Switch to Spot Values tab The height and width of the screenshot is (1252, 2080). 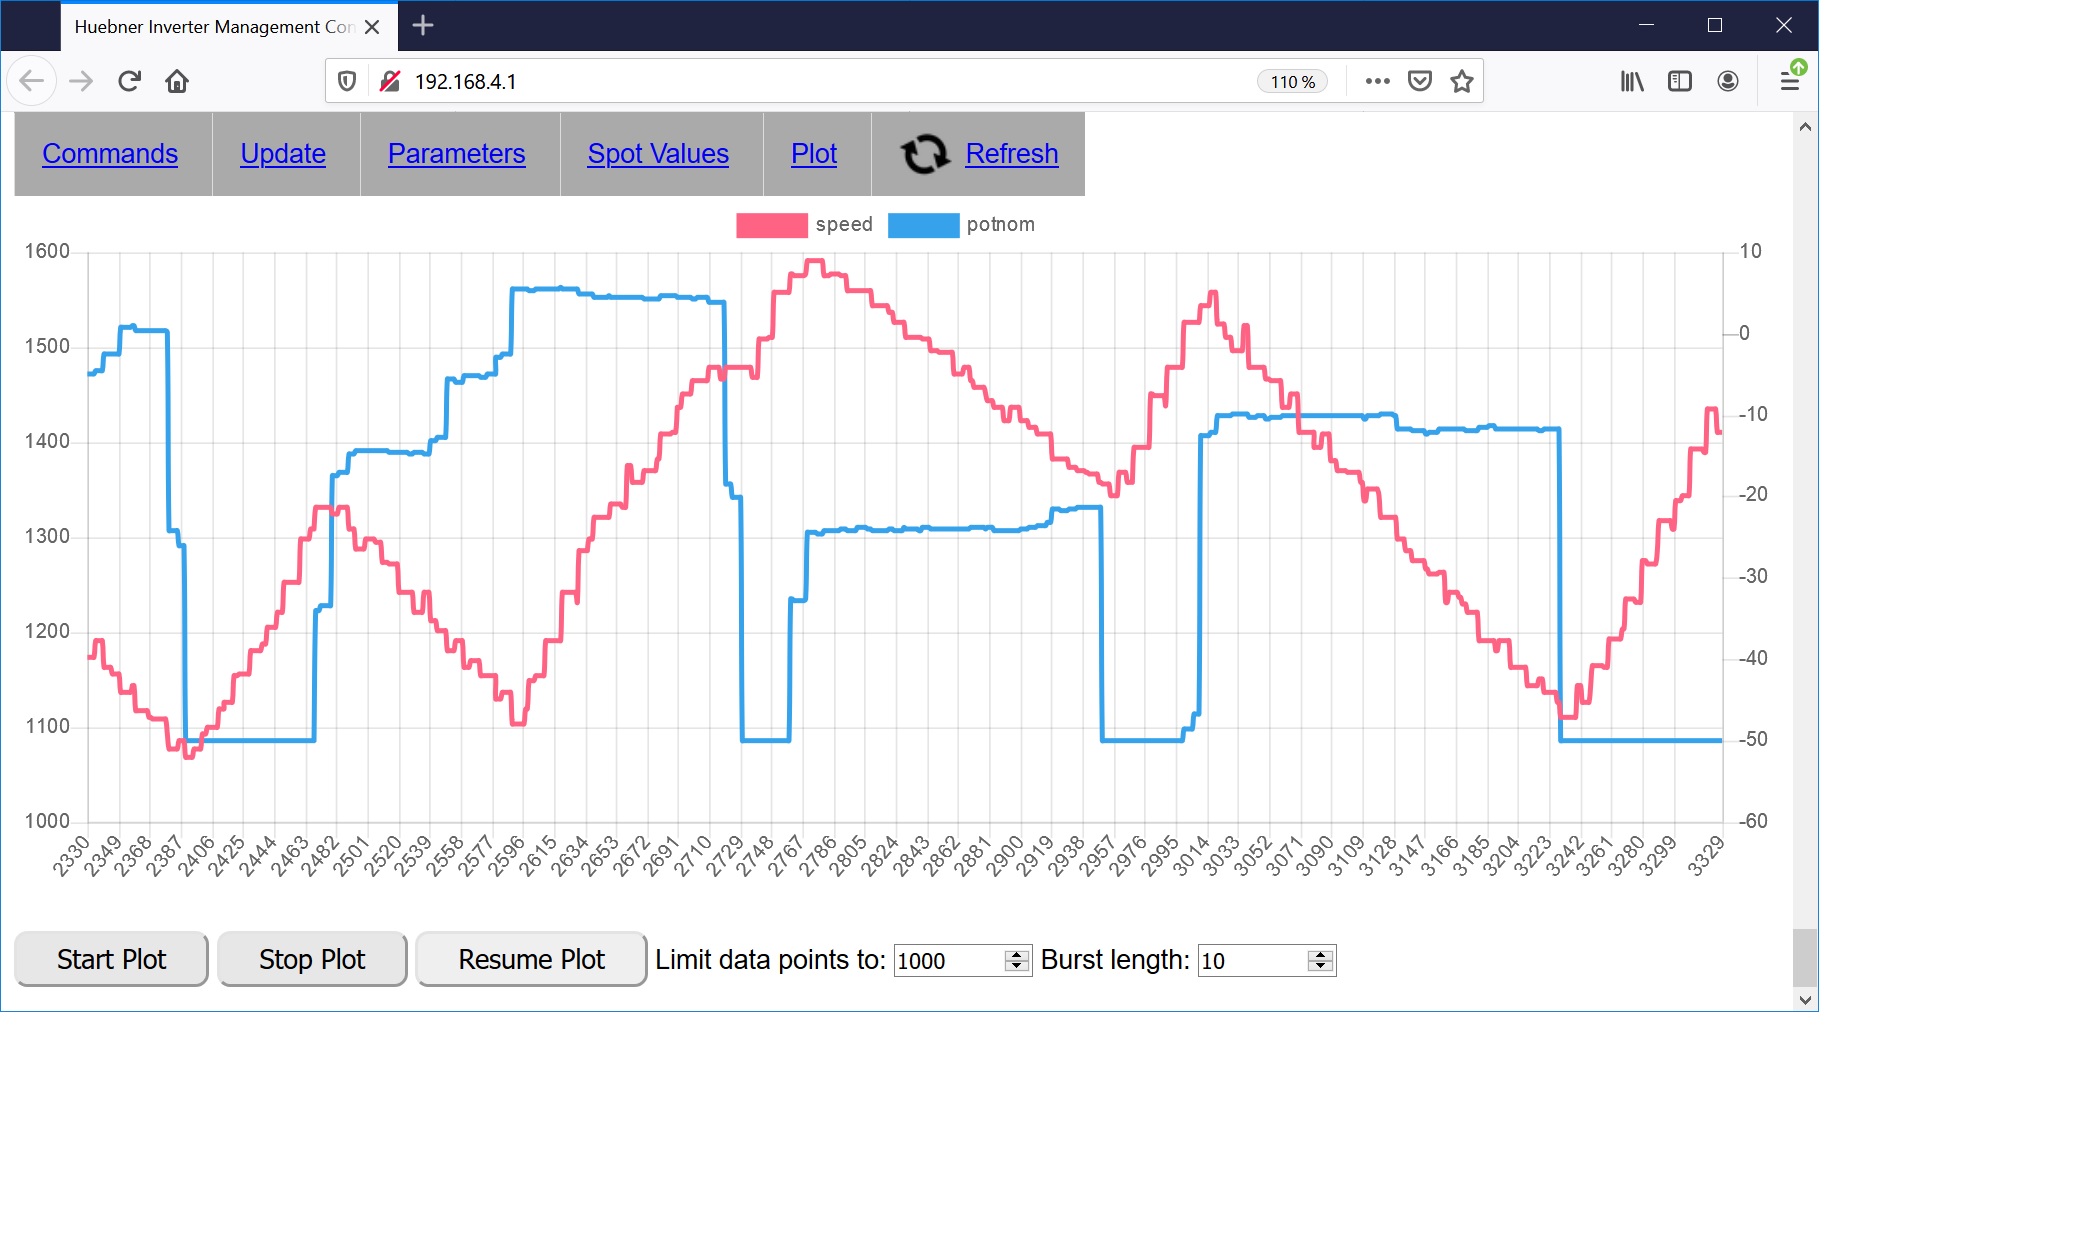658,154
